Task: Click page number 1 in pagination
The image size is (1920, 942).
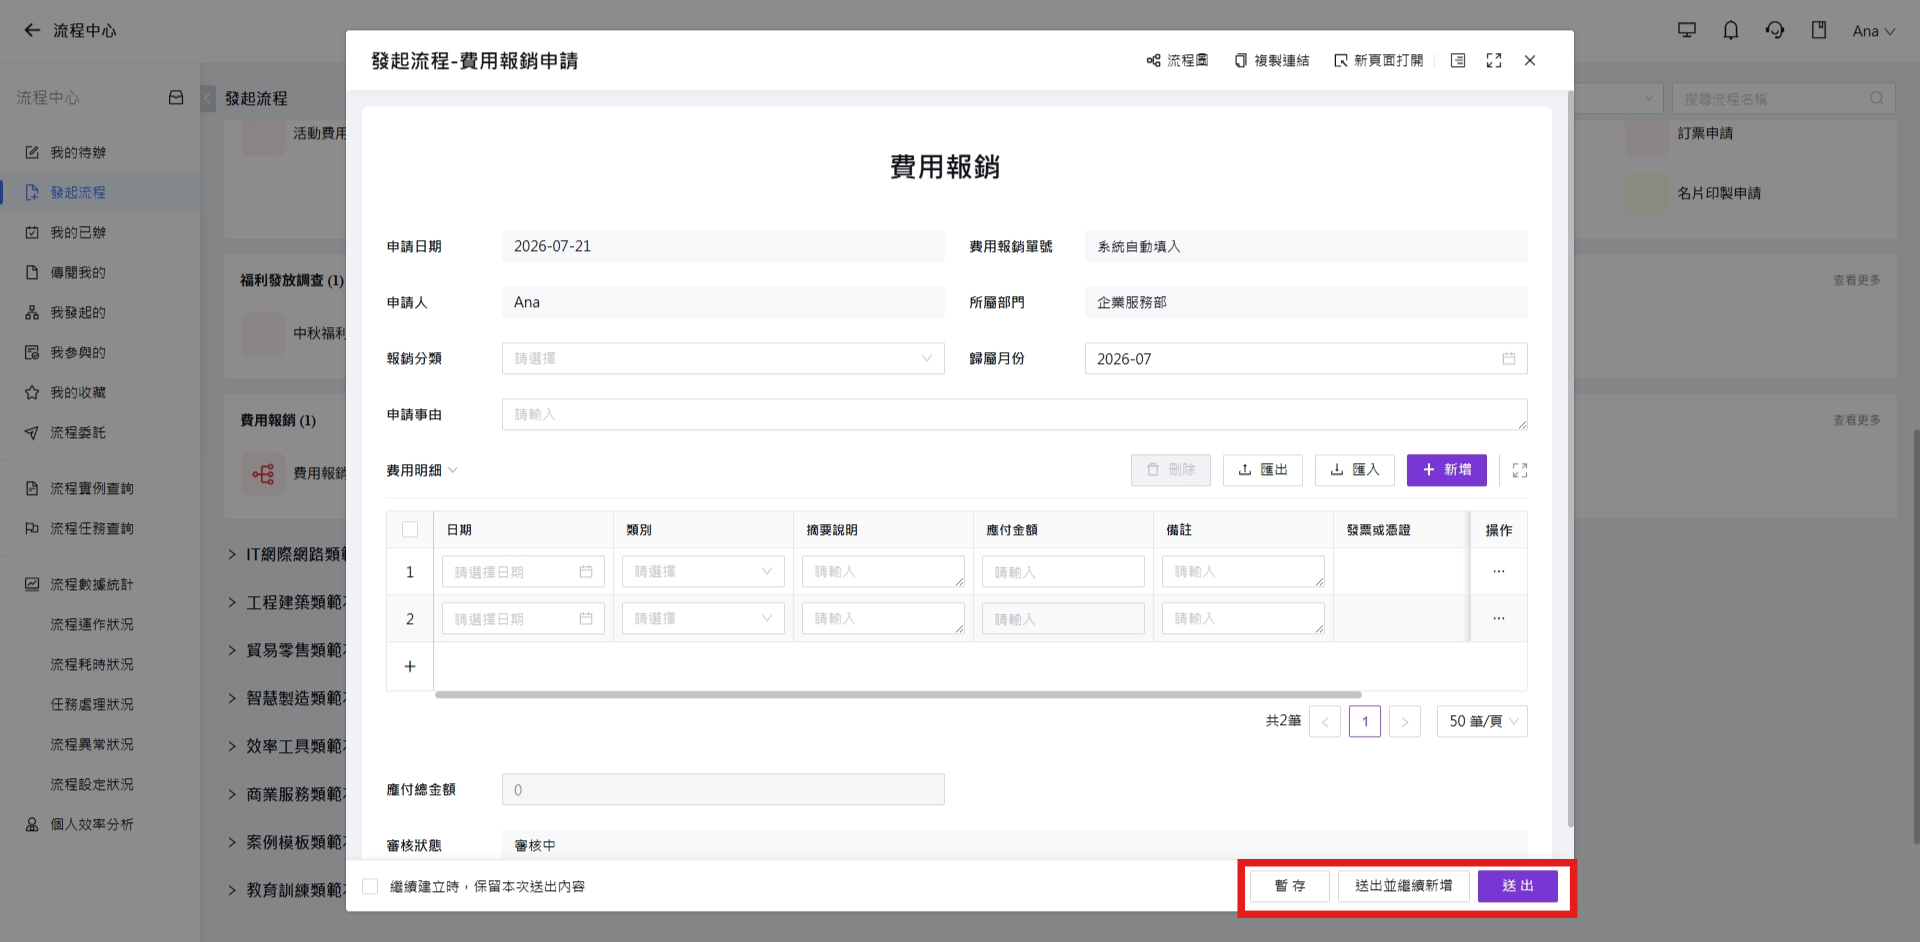Action: (x=1365, y=722)
